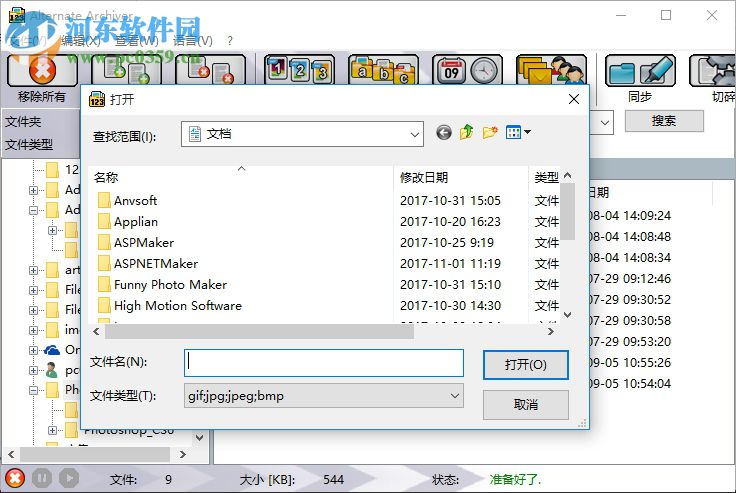Click the dialog vertical scrollbar thumb

click(x=567, y=212)
